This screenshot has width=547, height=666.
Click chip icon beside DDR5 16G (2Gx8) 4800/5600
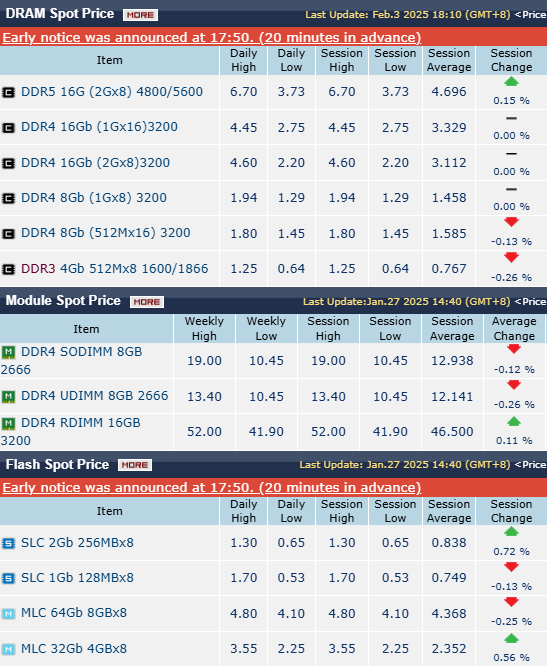pyautogui.click(x=8, y=92)
